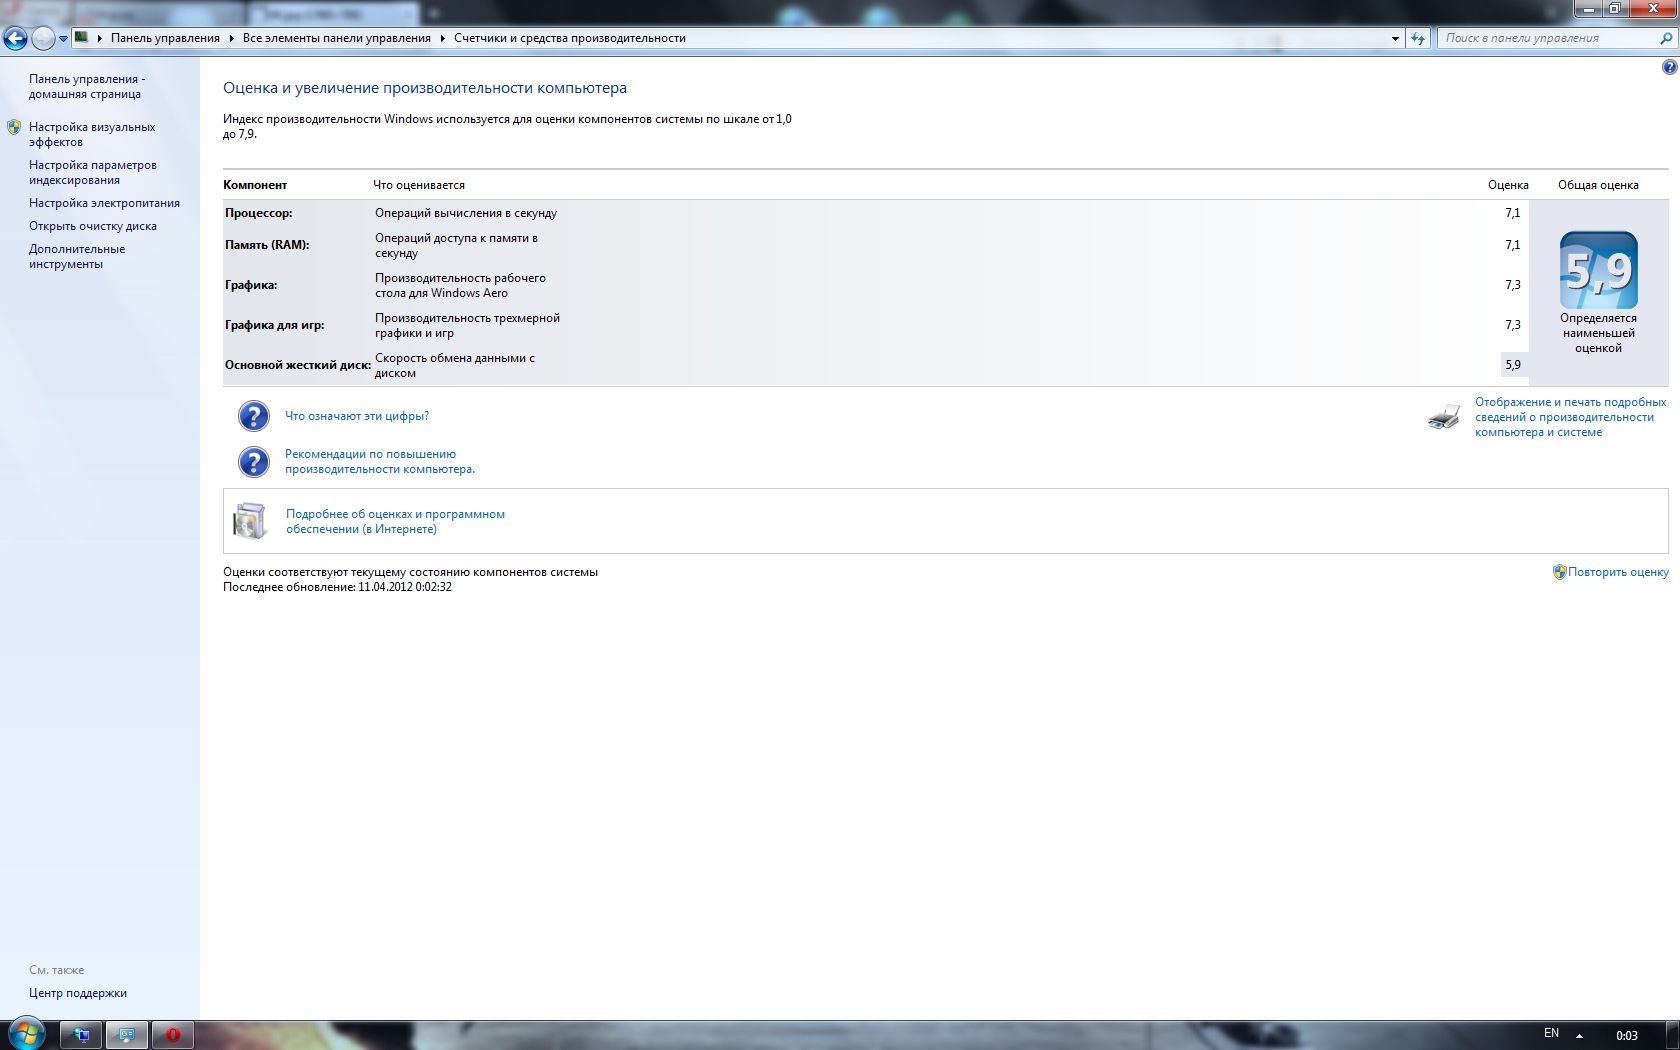This screenshot has height=1050, width=1680.
Task: Click the greyed Forward arrow button
Action: pos(43,38)
